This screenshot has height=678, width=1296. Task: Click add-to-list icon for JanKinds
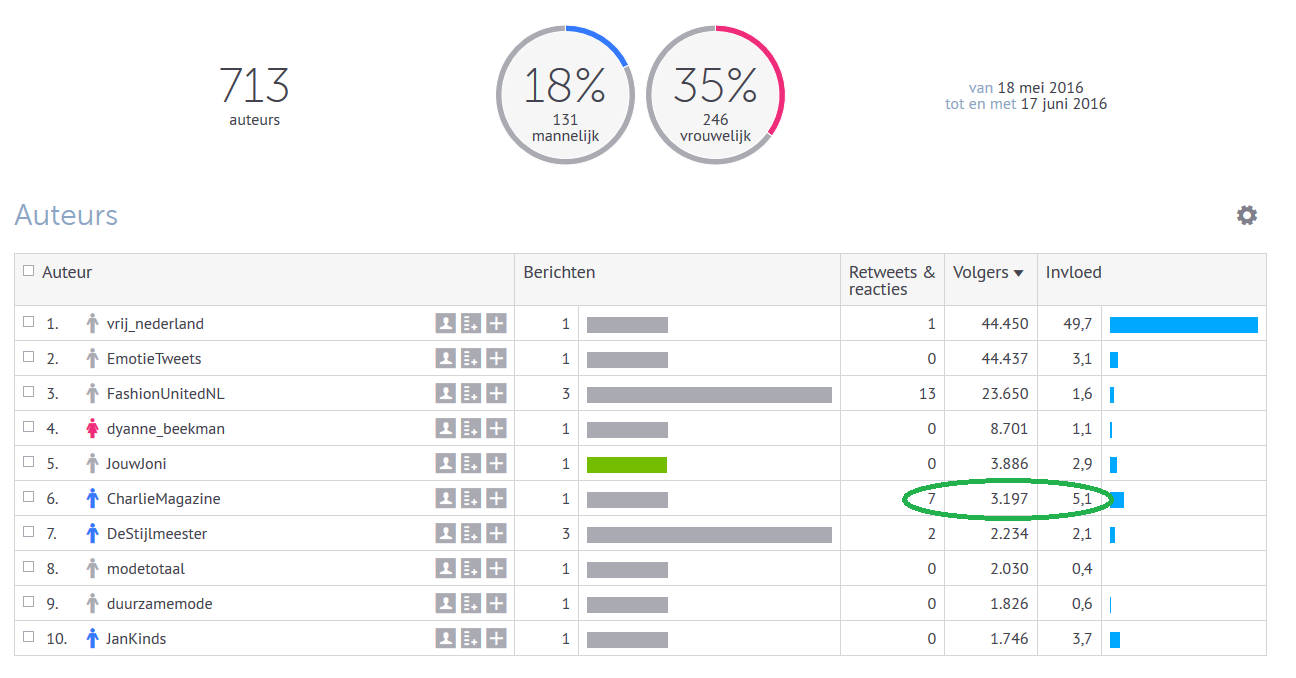point(471,638)
